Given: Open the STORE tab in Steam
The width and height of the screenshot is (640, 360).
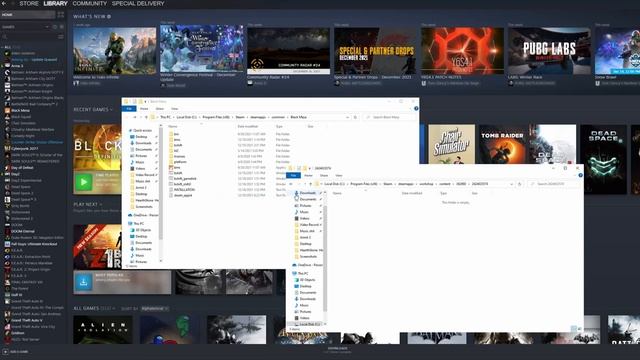Looking at the screenshot, I should pyautogui.click(x=29, y=3).
